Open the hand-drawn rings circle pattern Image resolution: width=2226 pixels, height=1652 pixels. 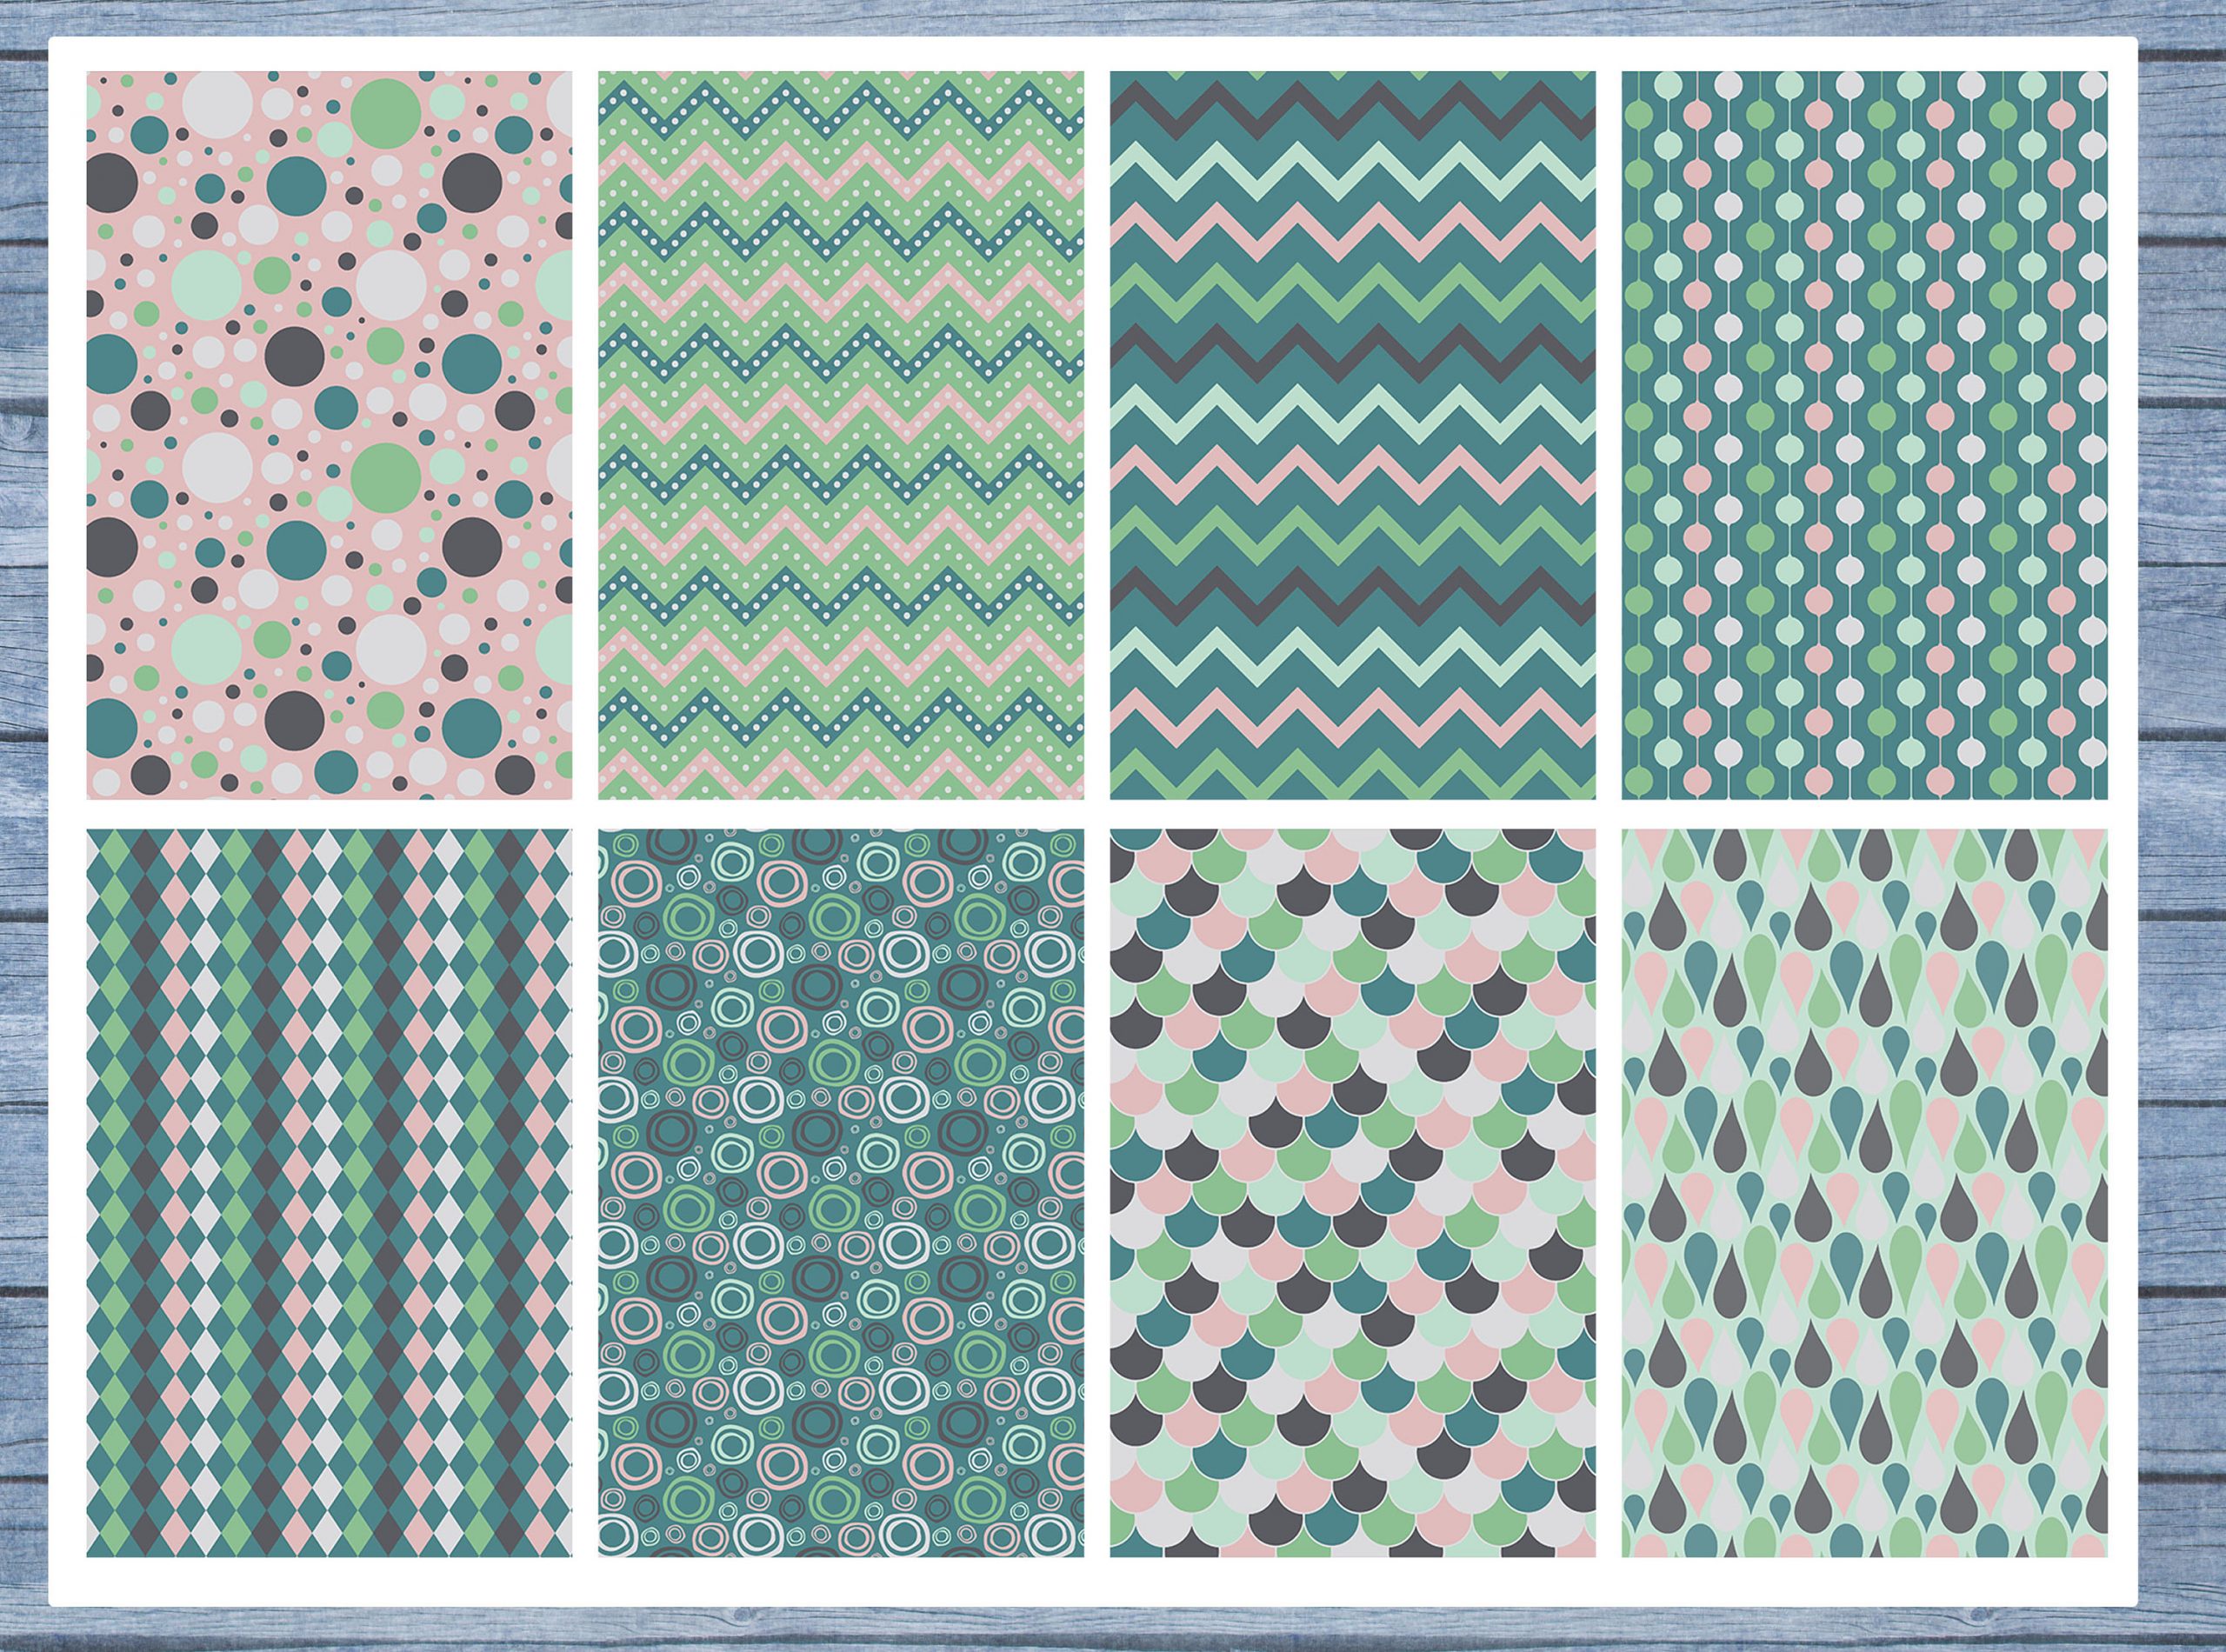840,1192
